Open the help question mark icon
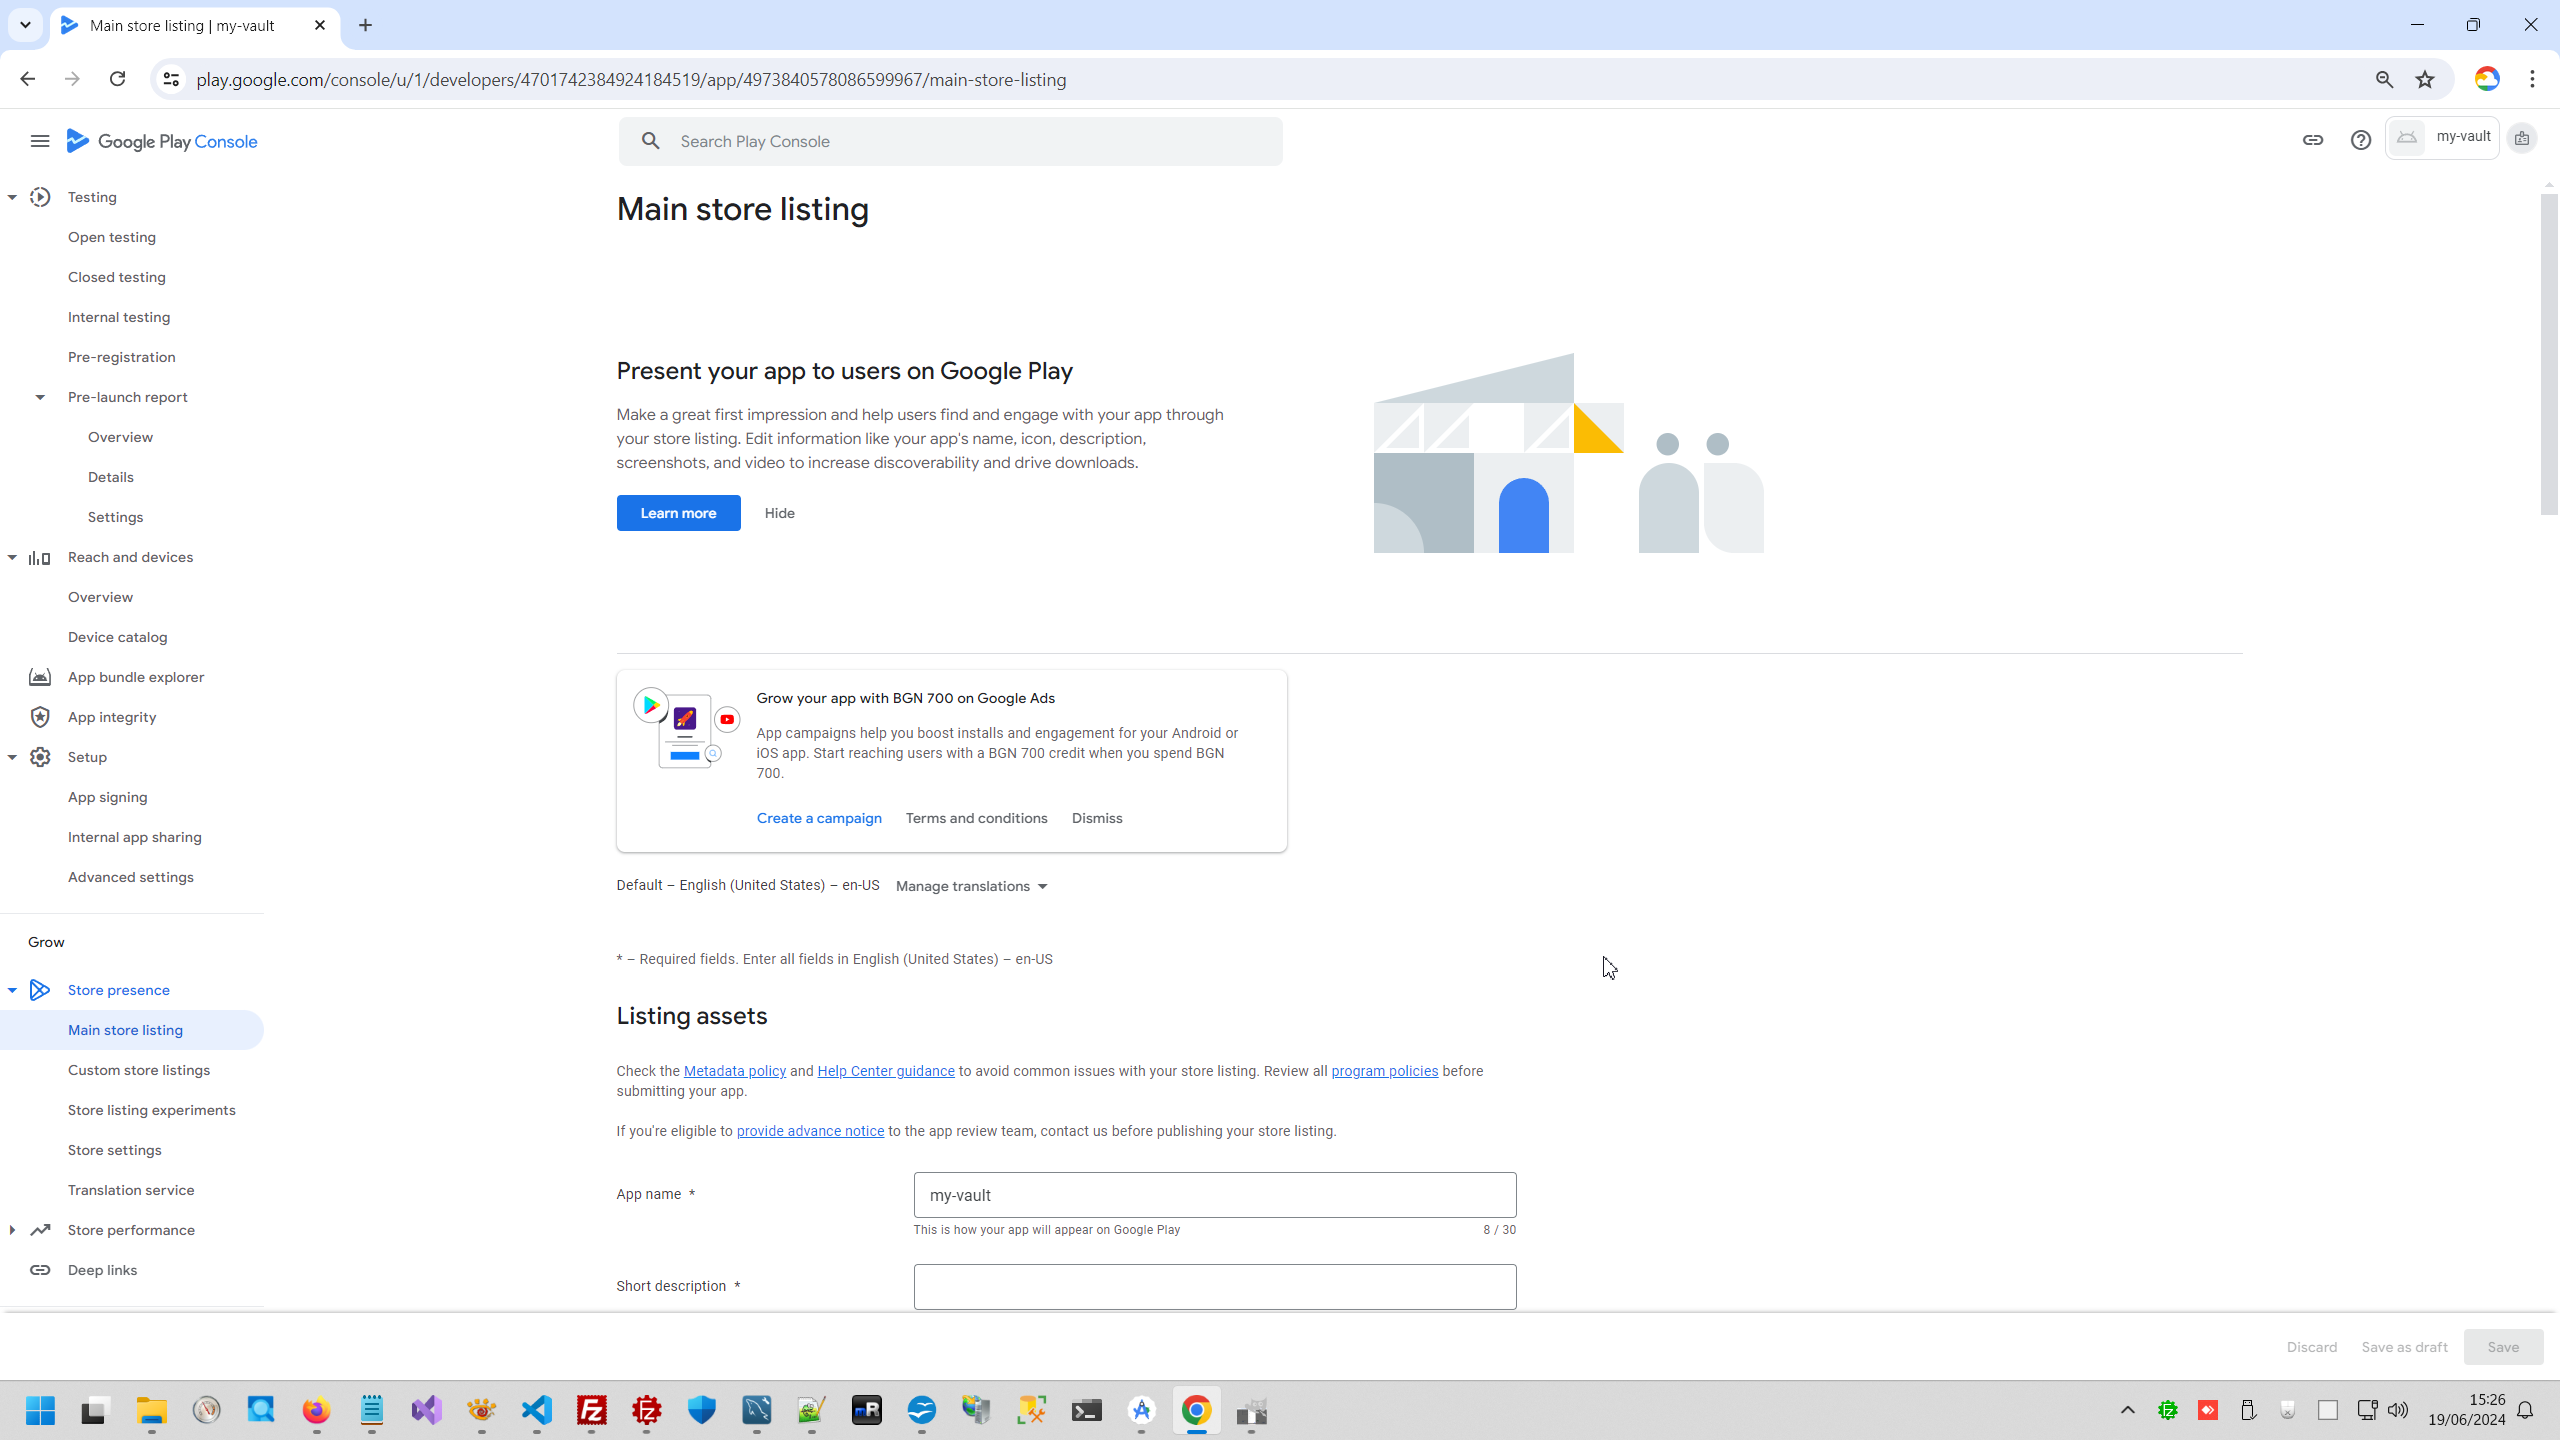 pos(2360,140)
